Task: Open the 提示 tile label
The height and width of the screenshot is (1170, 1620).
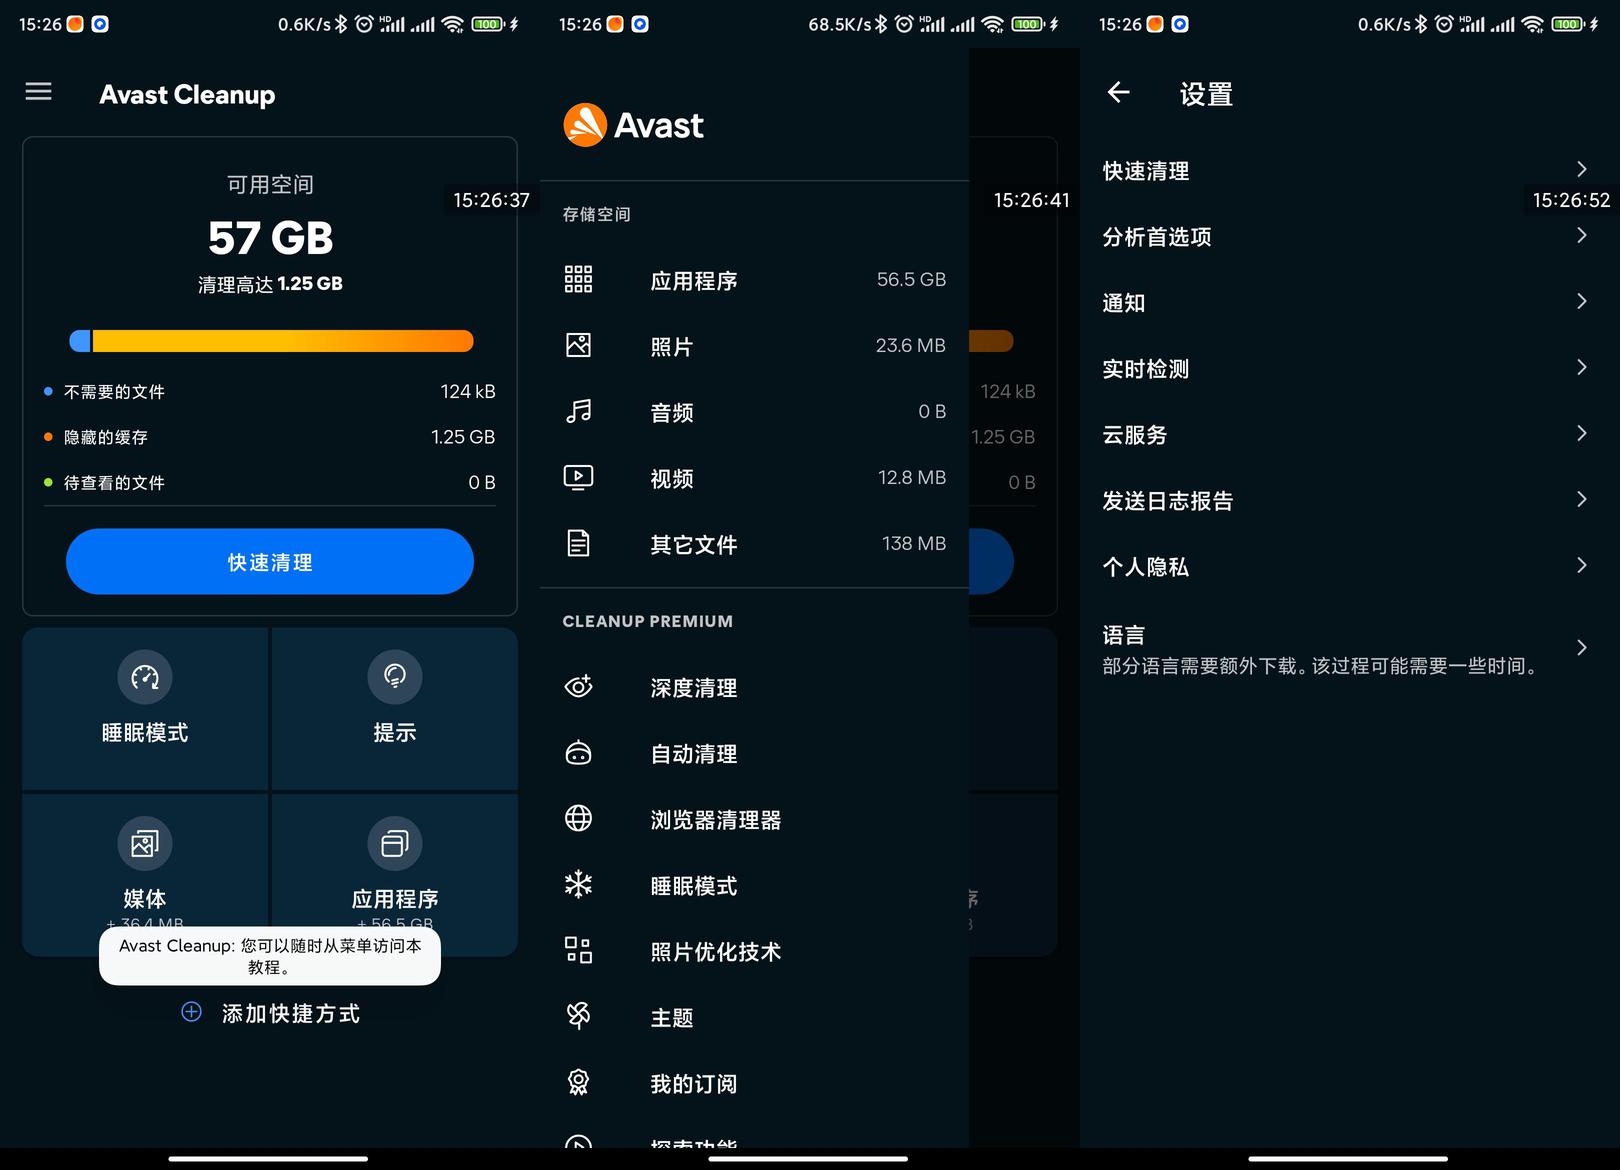Action: pos(395,733)
